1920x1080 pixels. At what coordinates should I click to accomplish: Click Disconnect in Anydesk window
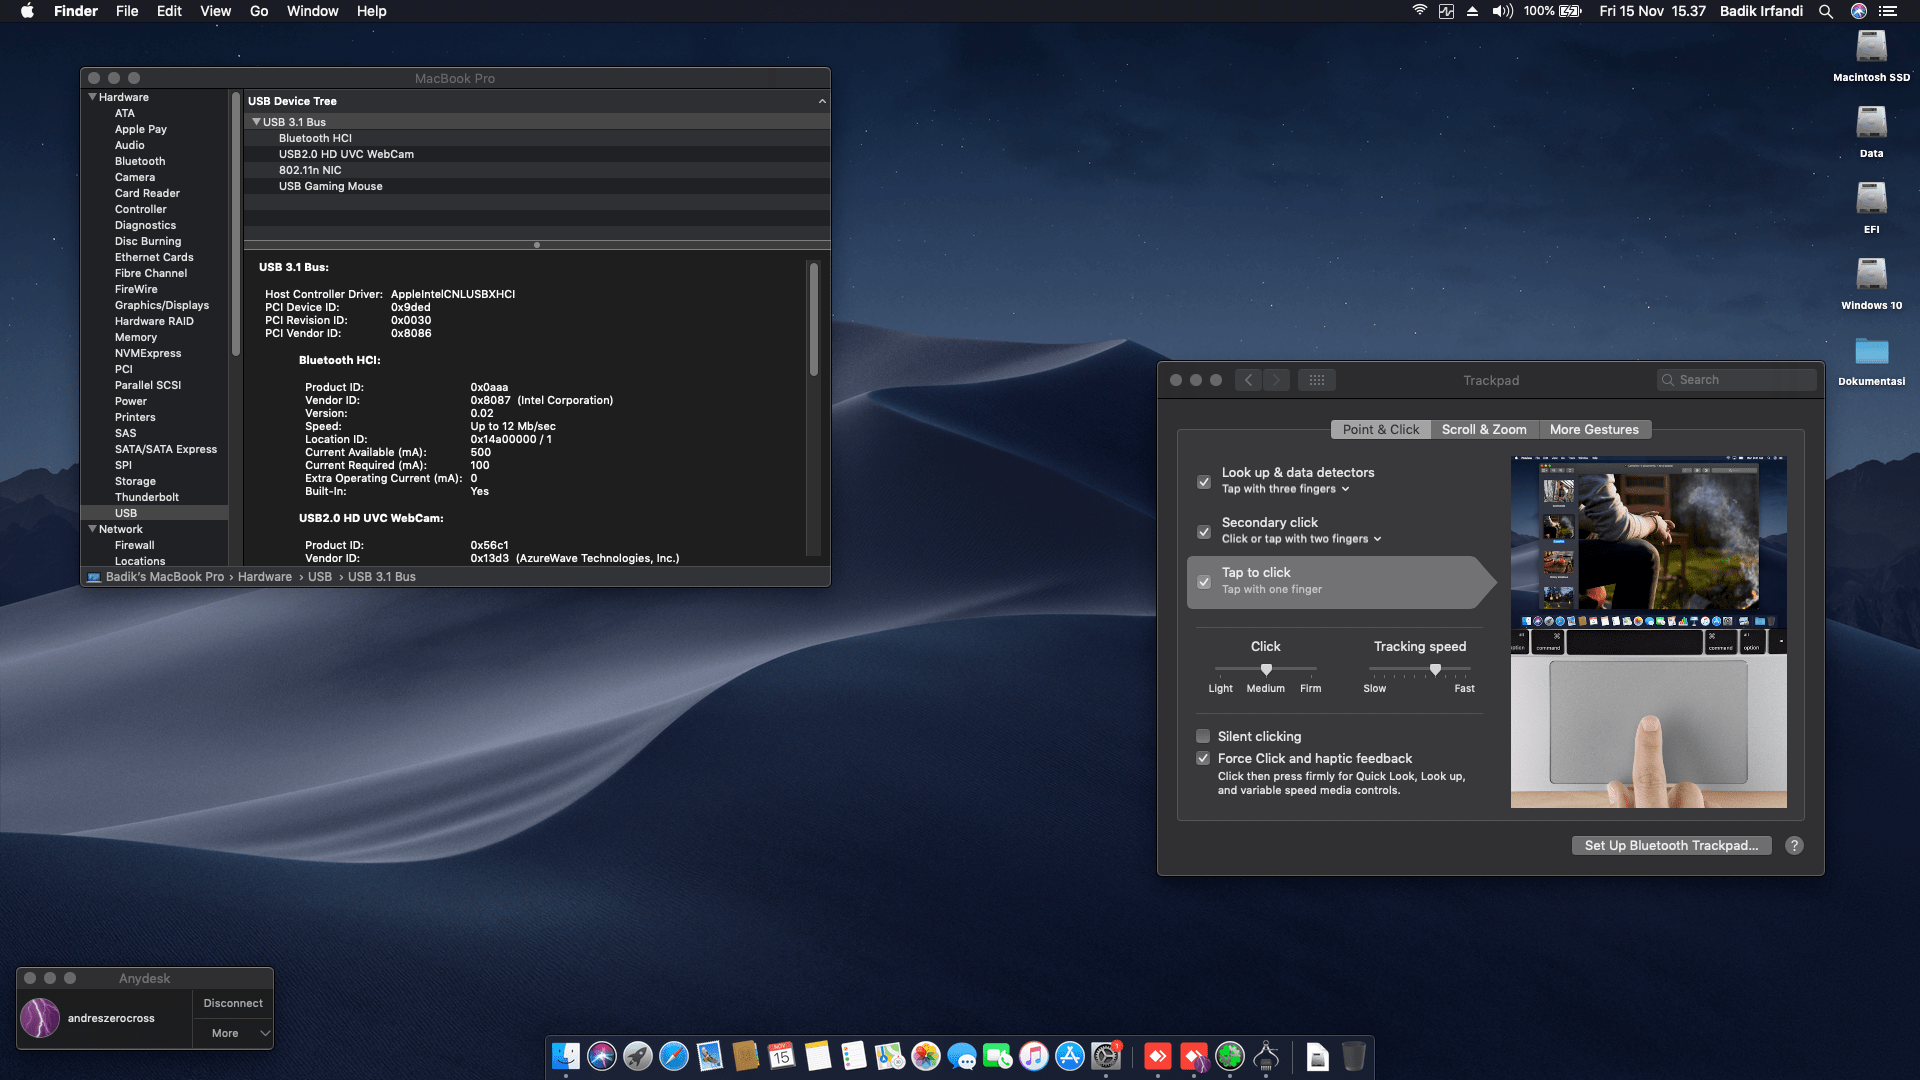coord(233,1003)
